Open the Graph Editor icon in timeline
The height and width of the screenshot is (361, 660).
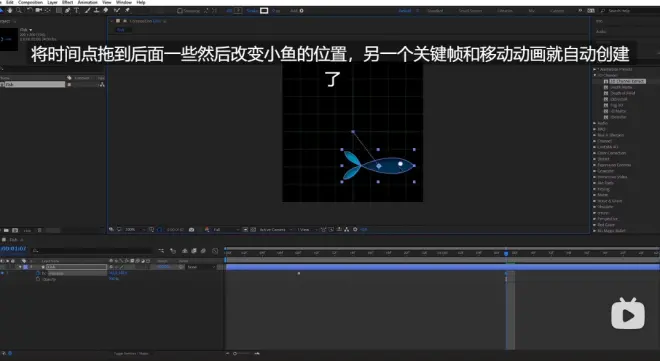(215, 251)
